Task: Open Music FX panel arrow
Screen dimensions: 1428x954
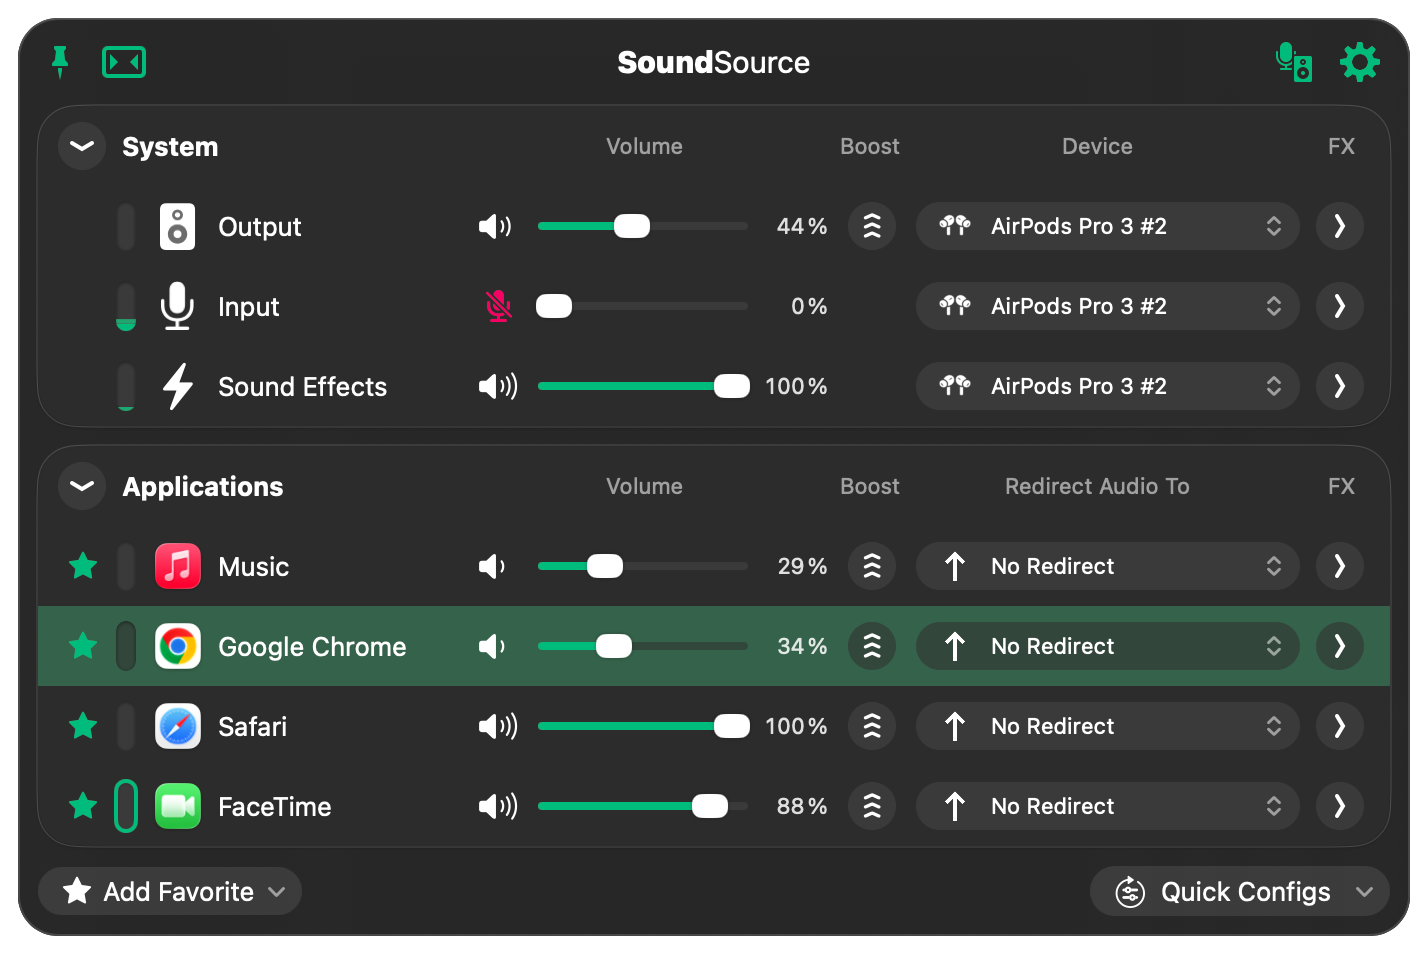Action: click(x=1340, y=566)
